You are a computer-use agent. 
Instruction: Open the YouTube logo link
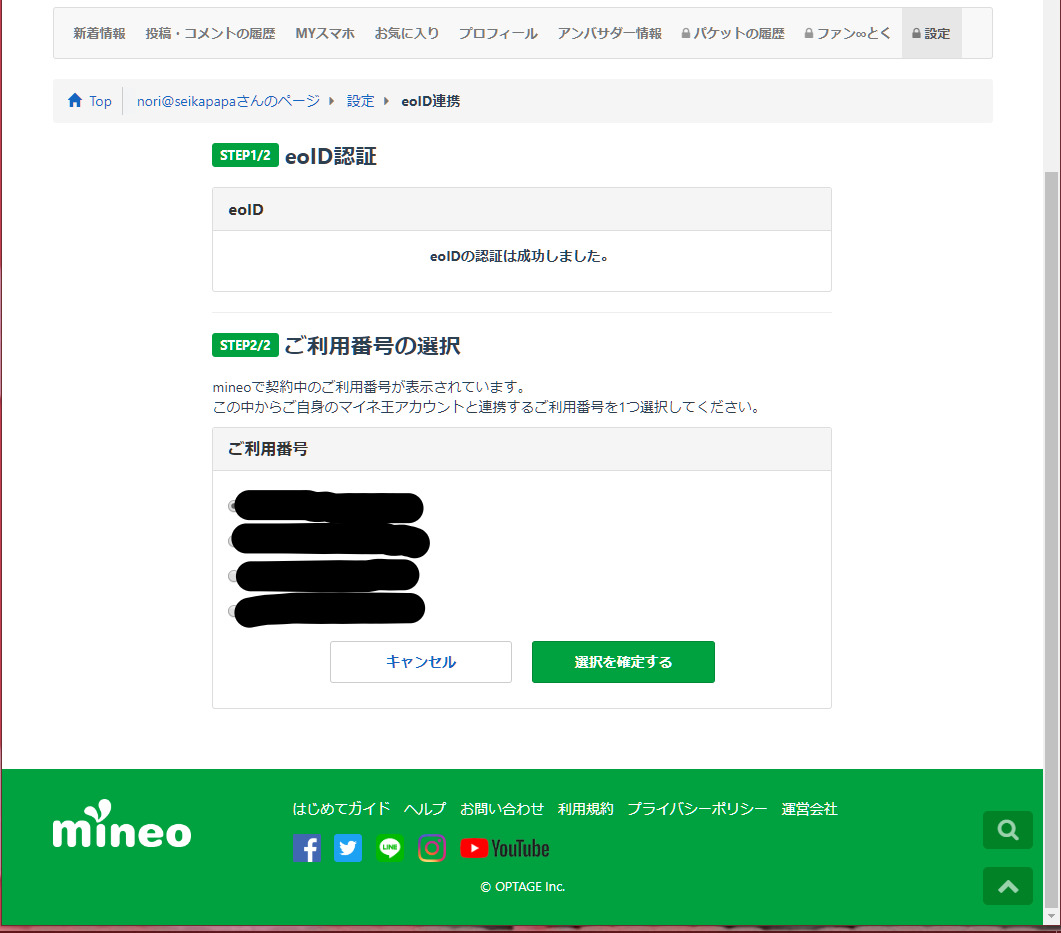pyautogui.click(x=505, y=848)
